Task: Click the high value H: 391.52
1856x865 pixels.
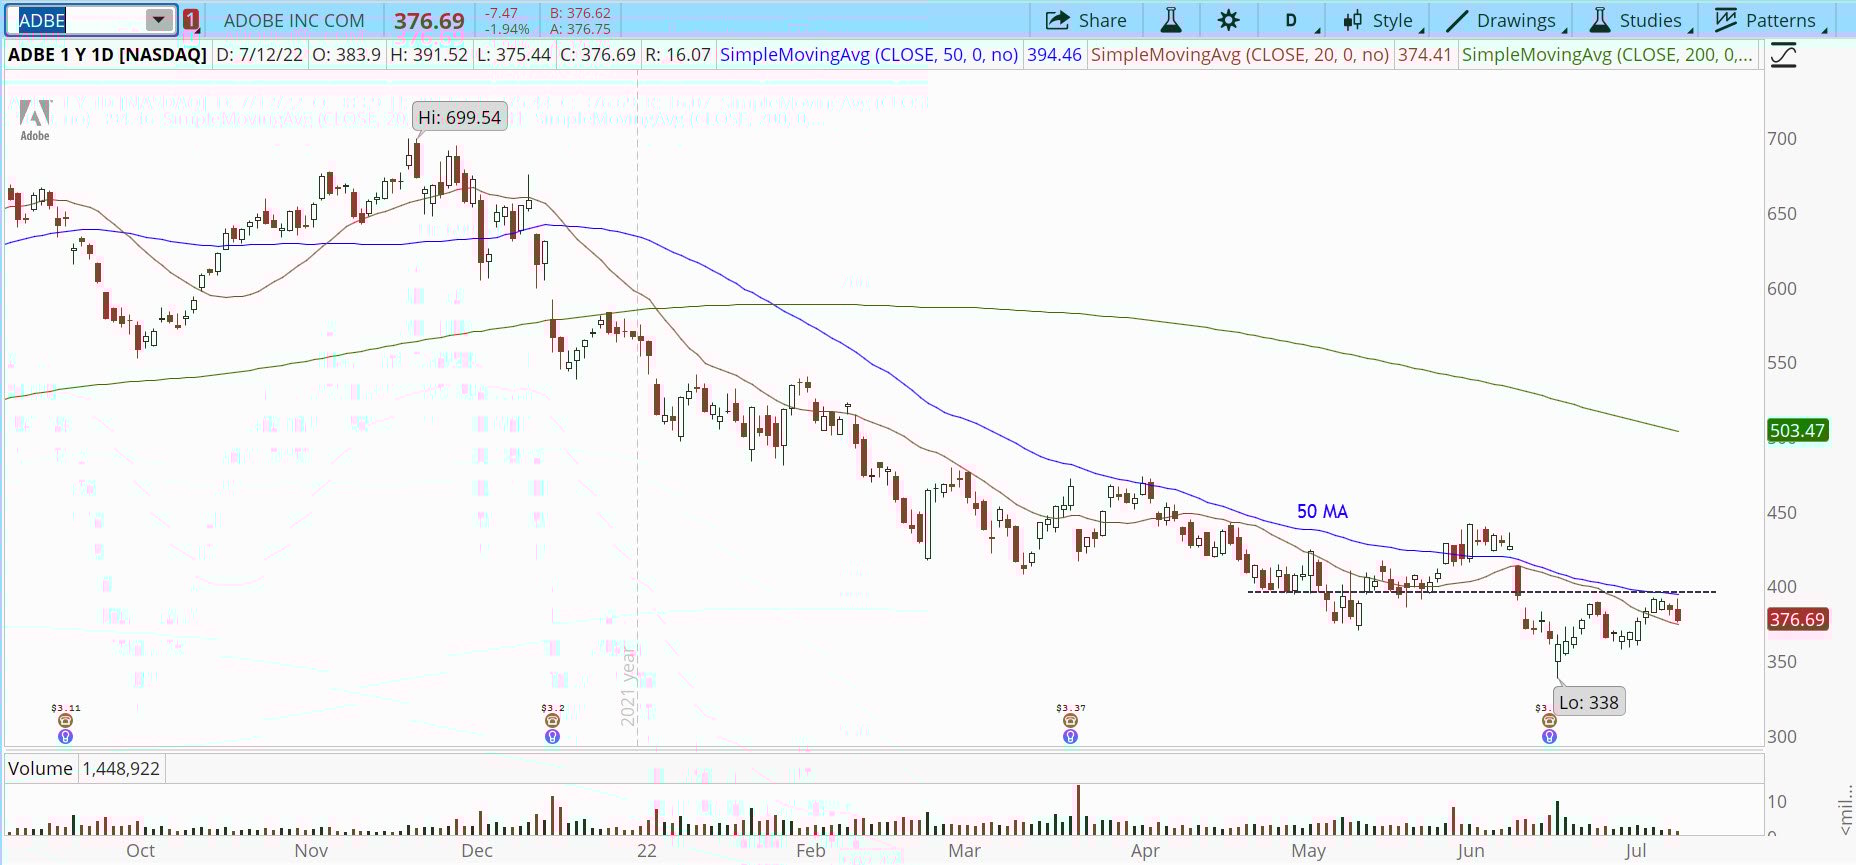Action: coord(428,55)
